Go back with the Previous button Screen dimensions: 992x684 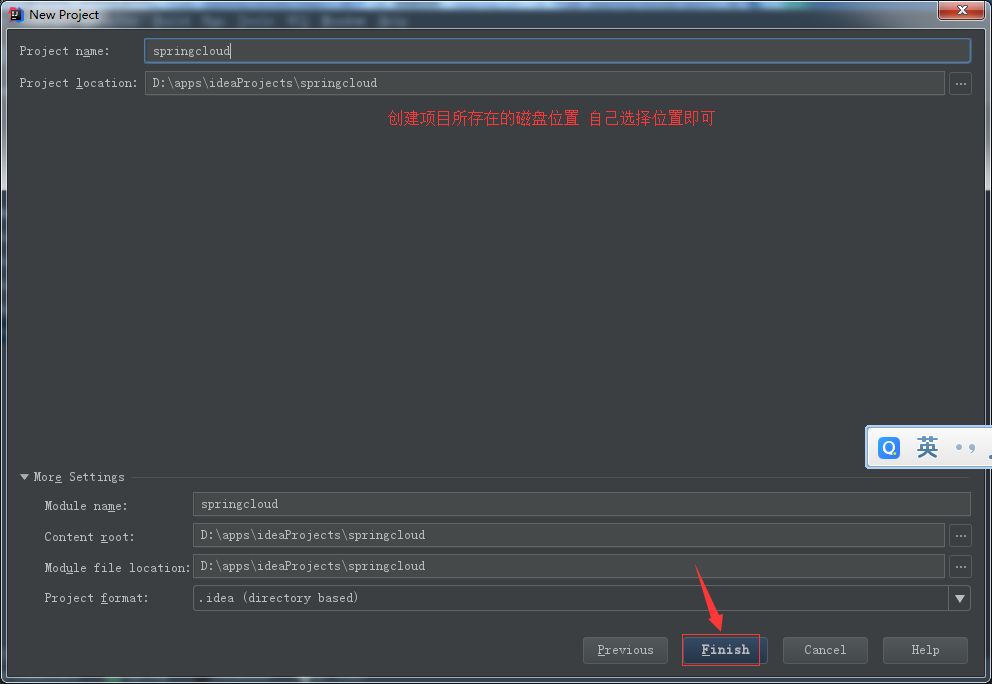click(625, 650)
